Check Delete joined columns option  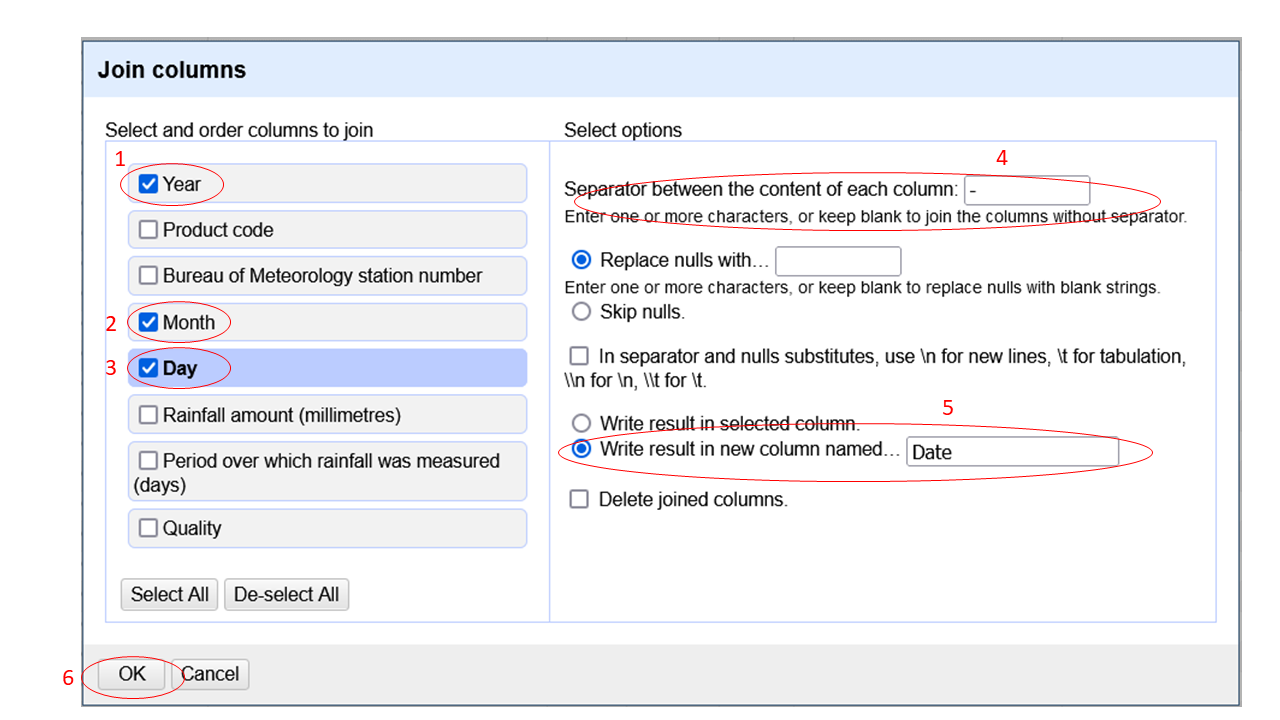(579, 499)
